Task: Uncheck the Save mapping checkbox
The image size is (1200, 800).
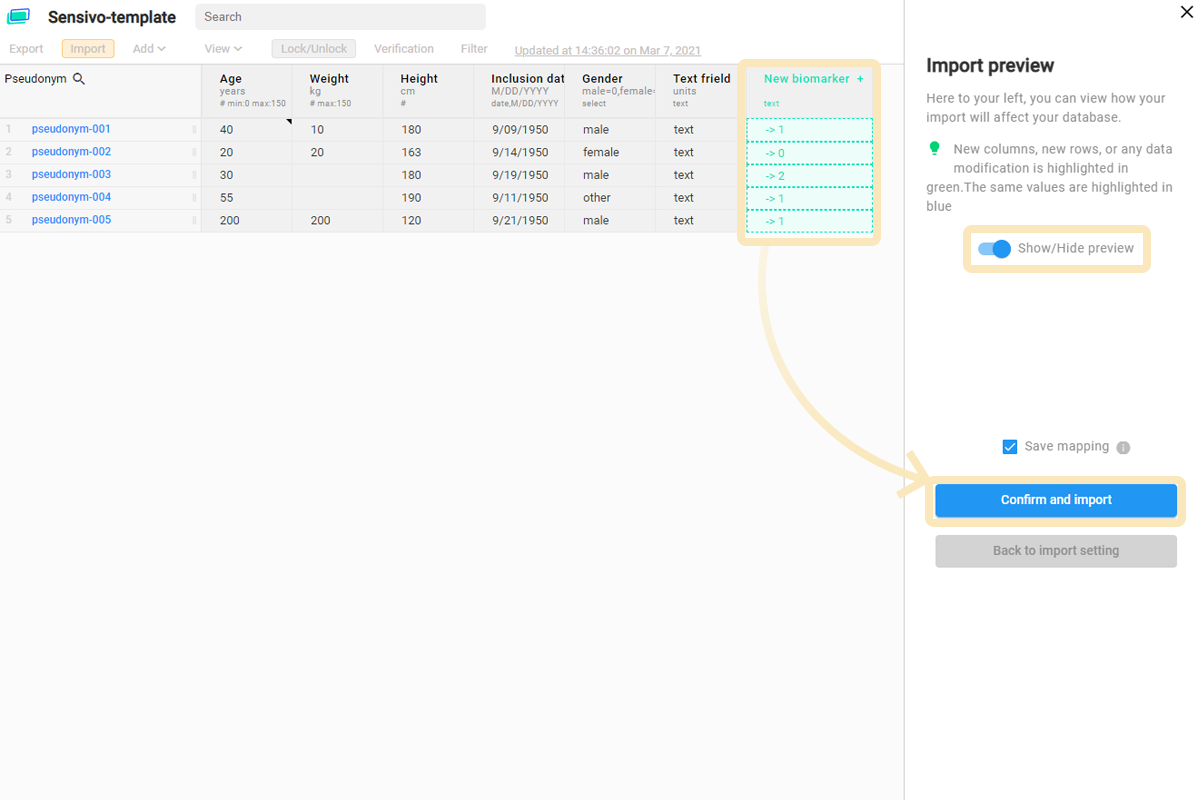Action: point(1010,447)
